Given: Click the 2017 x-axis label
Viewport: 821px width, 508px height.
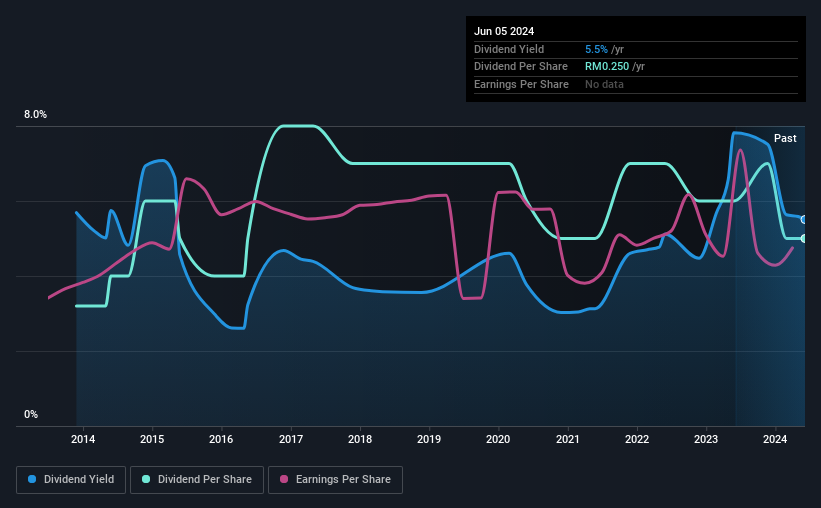Looking at the screenshot, I should pyautogui.click(x=291, y=439).
